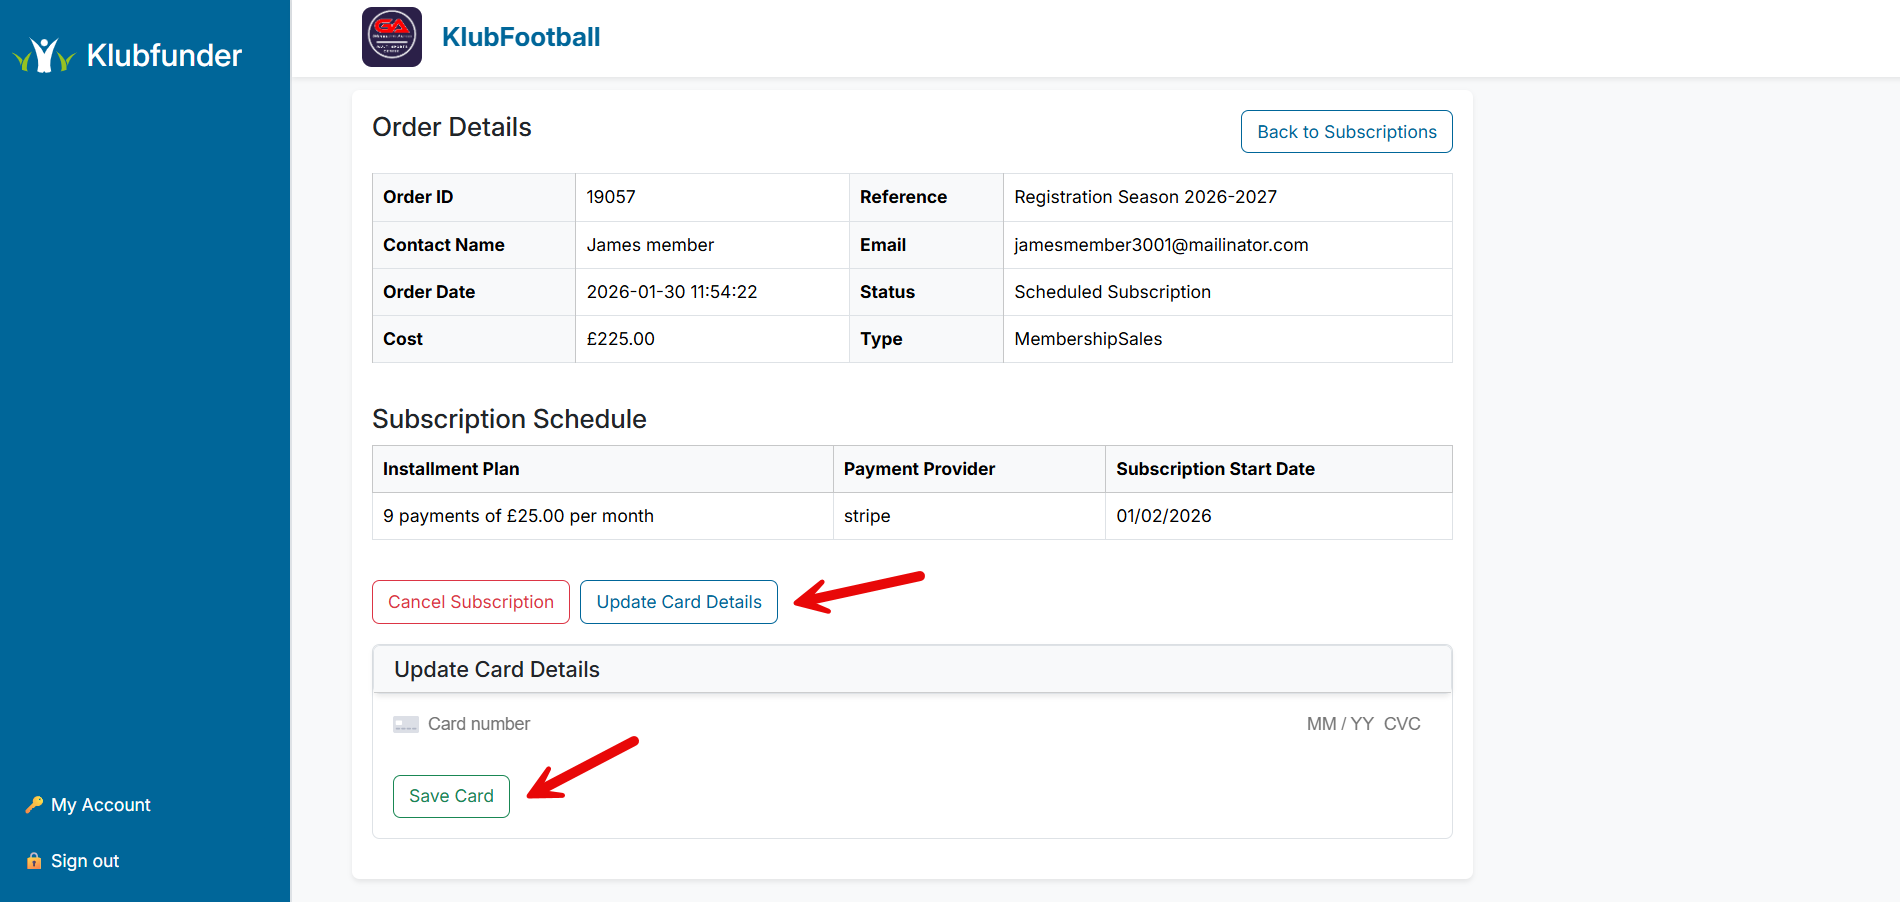The height and width of the screenshot is (902, 1900).
Task: Click the padlock icon beside Sign out
Action: click(x=34, y=861)
